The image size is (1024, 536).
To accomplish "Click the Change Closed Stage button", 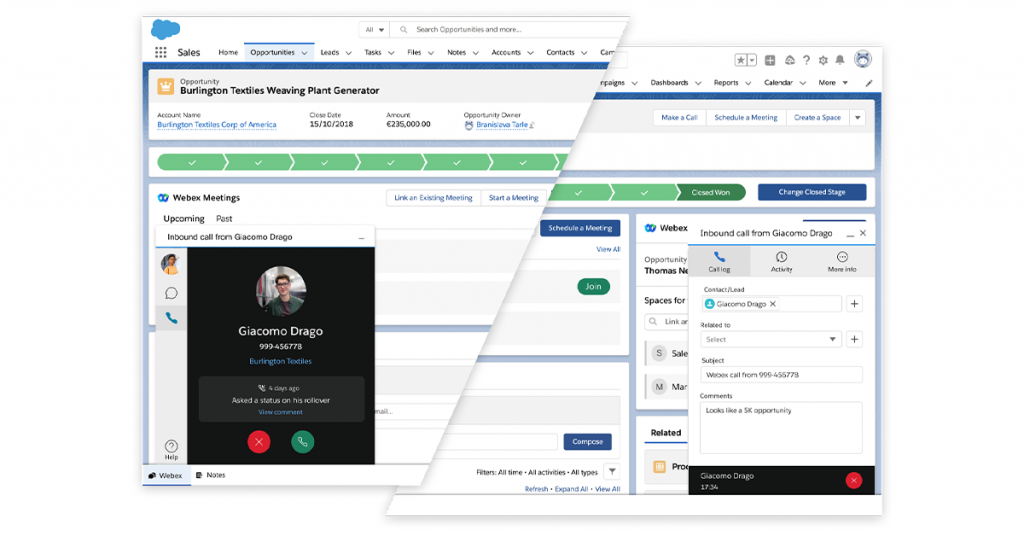I will pyautogui.click(x=812, y=192).
